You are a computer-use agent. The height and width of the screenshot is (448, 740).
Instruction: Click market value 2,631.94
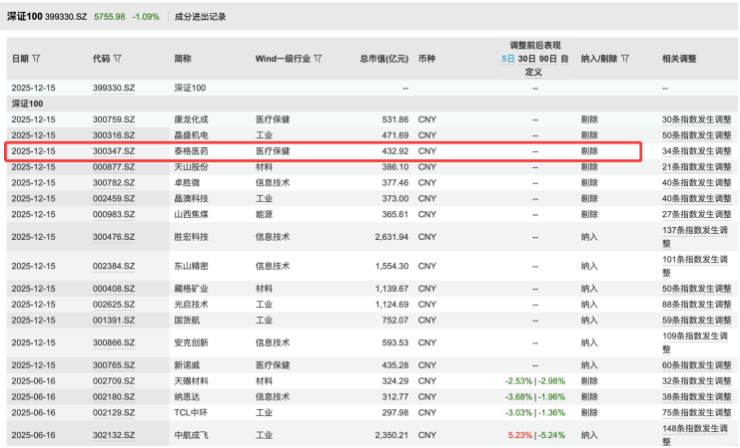[392, 237]
